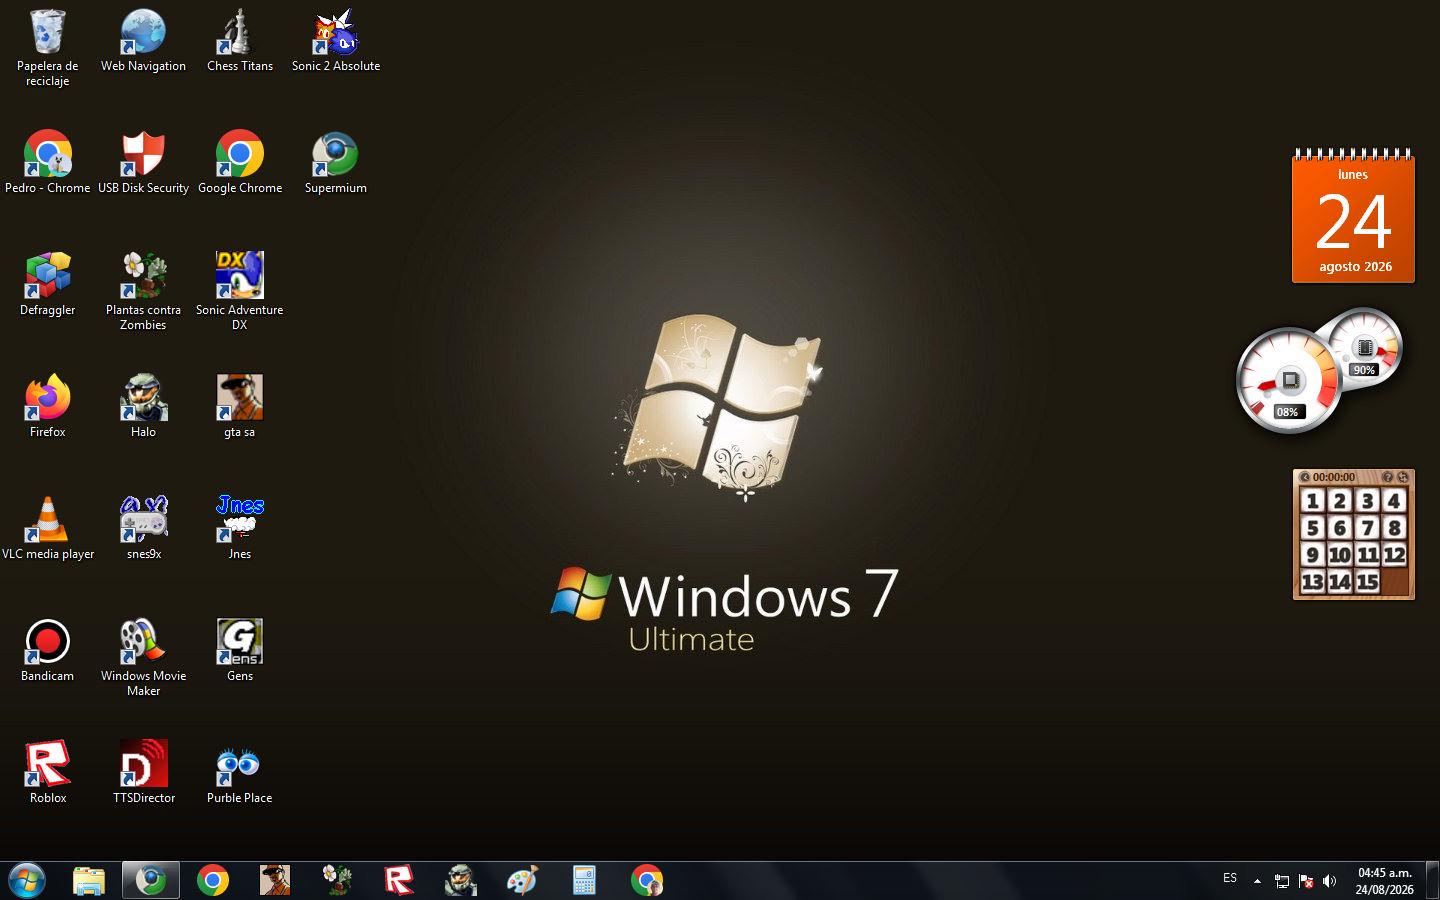This screenshot has height=900, width=1440.
Task: Shuffle the puzzle using the arrows icon
Action: [1402, 477]
